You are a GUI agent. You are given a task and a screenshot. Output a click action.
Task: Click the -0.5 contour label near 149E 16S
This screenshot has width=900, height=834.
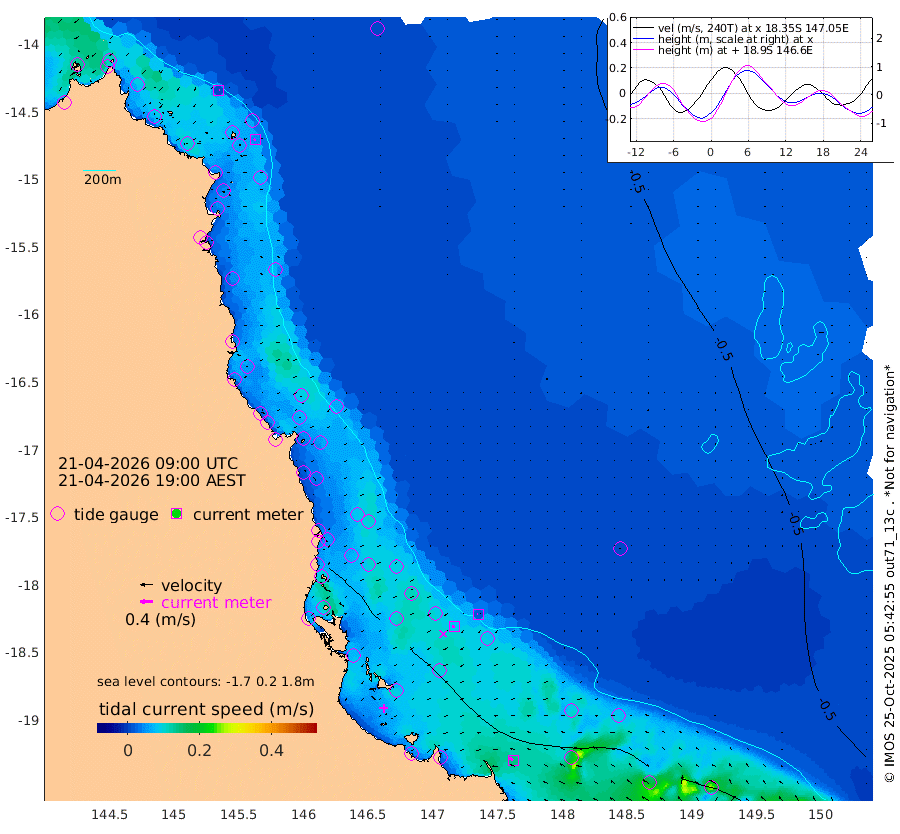click(x=723, y=349)
